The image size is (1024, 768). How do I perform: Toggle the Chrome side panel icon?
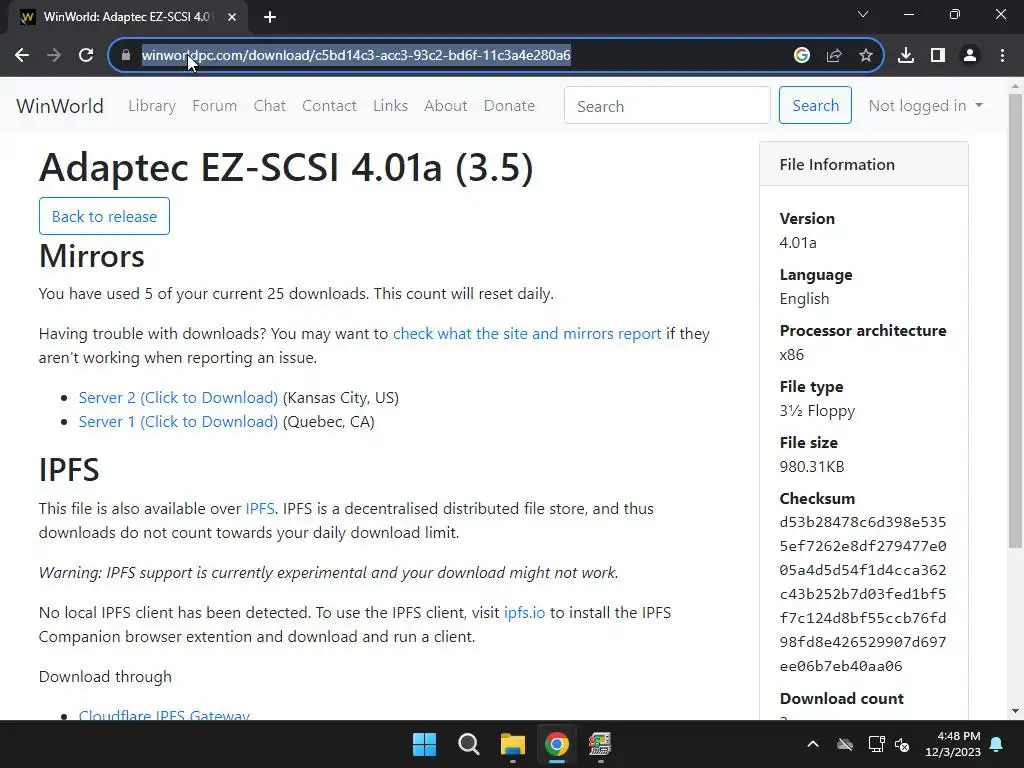938,56
